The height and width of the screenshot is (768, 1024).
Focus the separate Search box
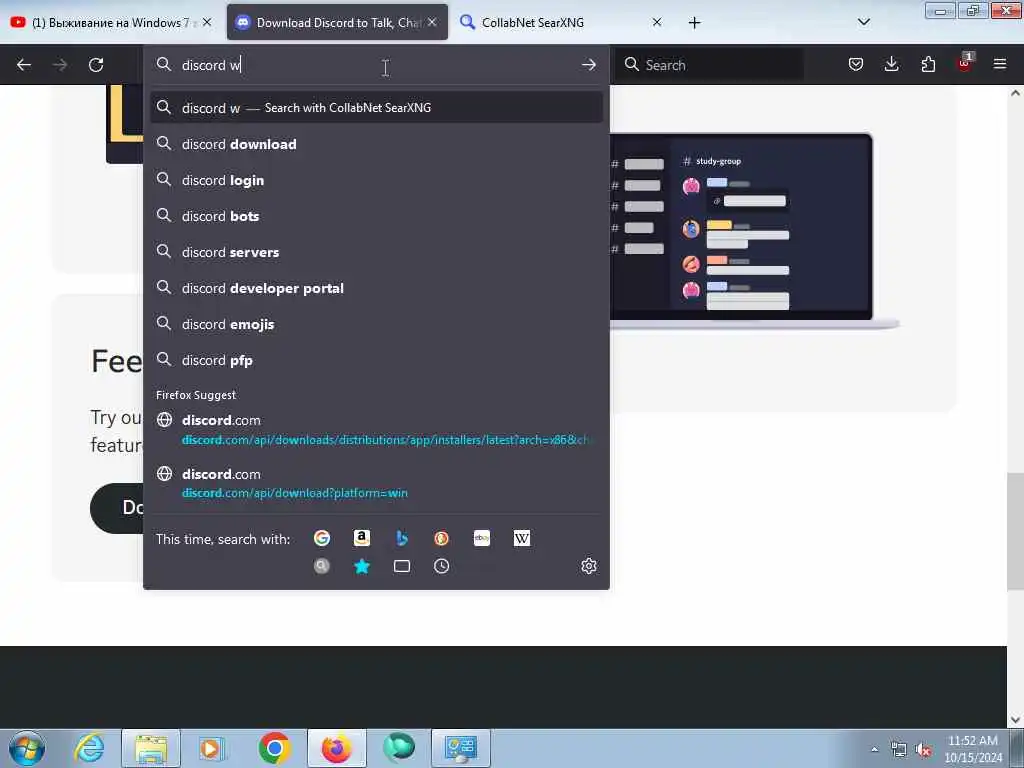710,65
